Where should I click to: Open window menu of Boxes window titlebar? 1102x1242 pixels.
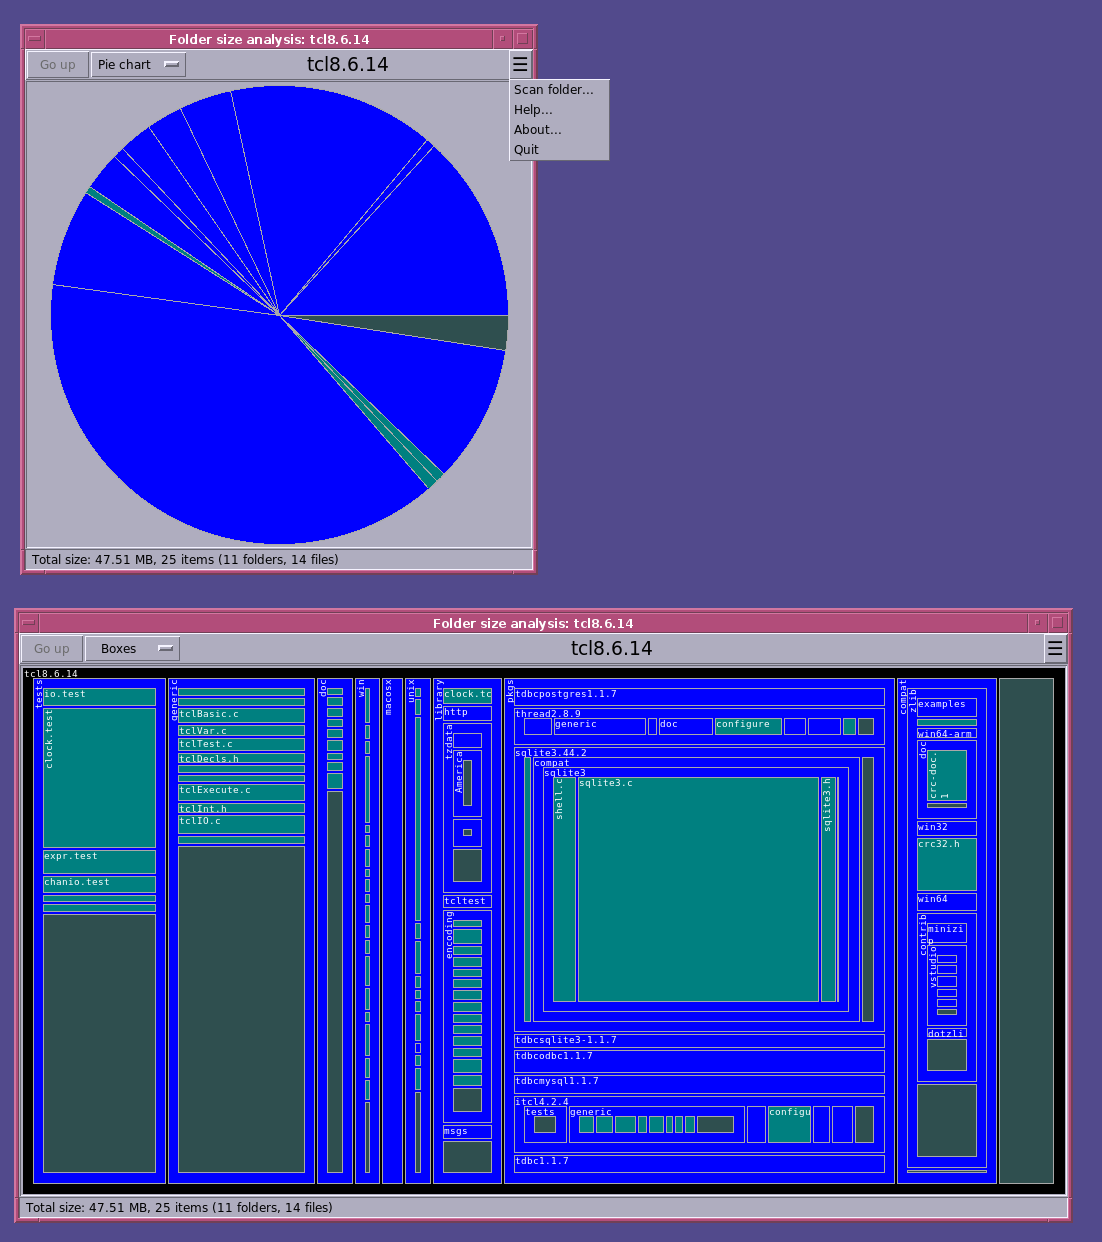(29, 623)
